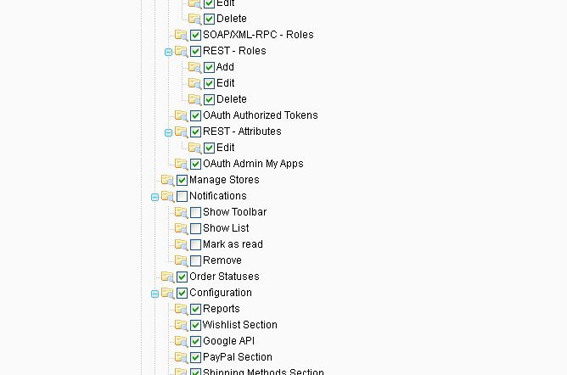Click folder icon beside Configuration
Viewport: 567px width, 375px height.
coord(167,293)
